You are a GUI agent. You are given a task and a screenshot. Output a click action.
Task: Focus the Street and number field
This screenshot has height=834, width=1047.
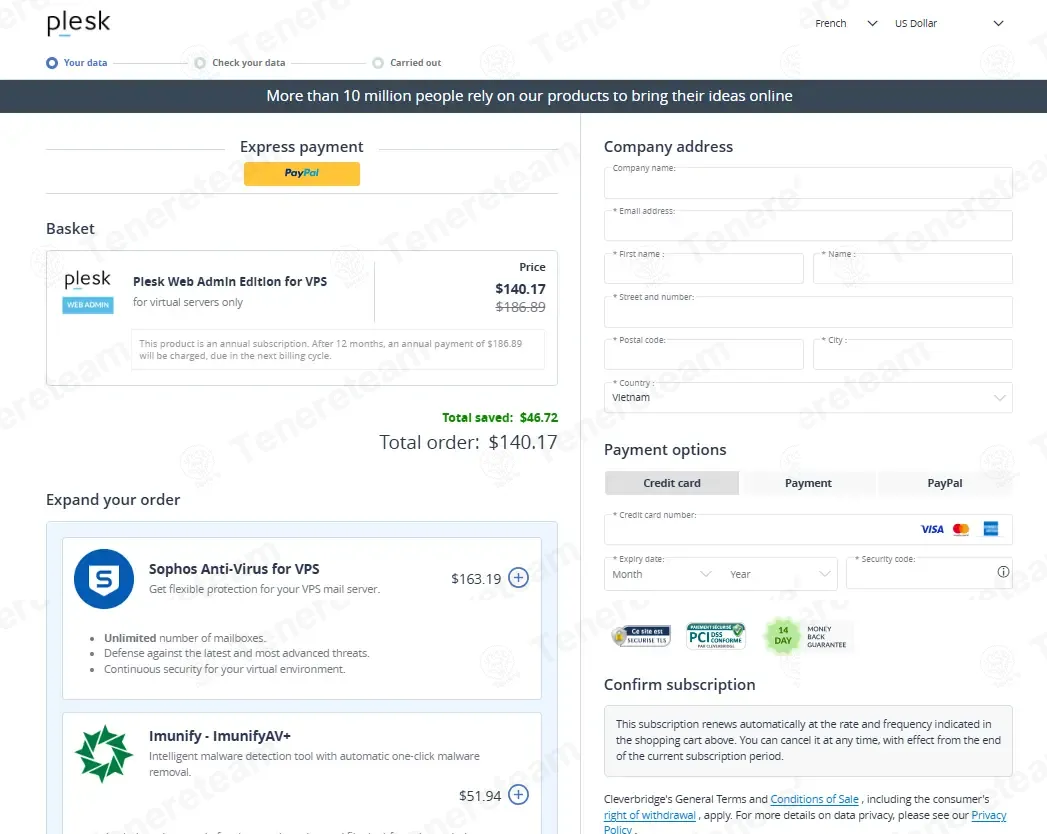[808, 312]
